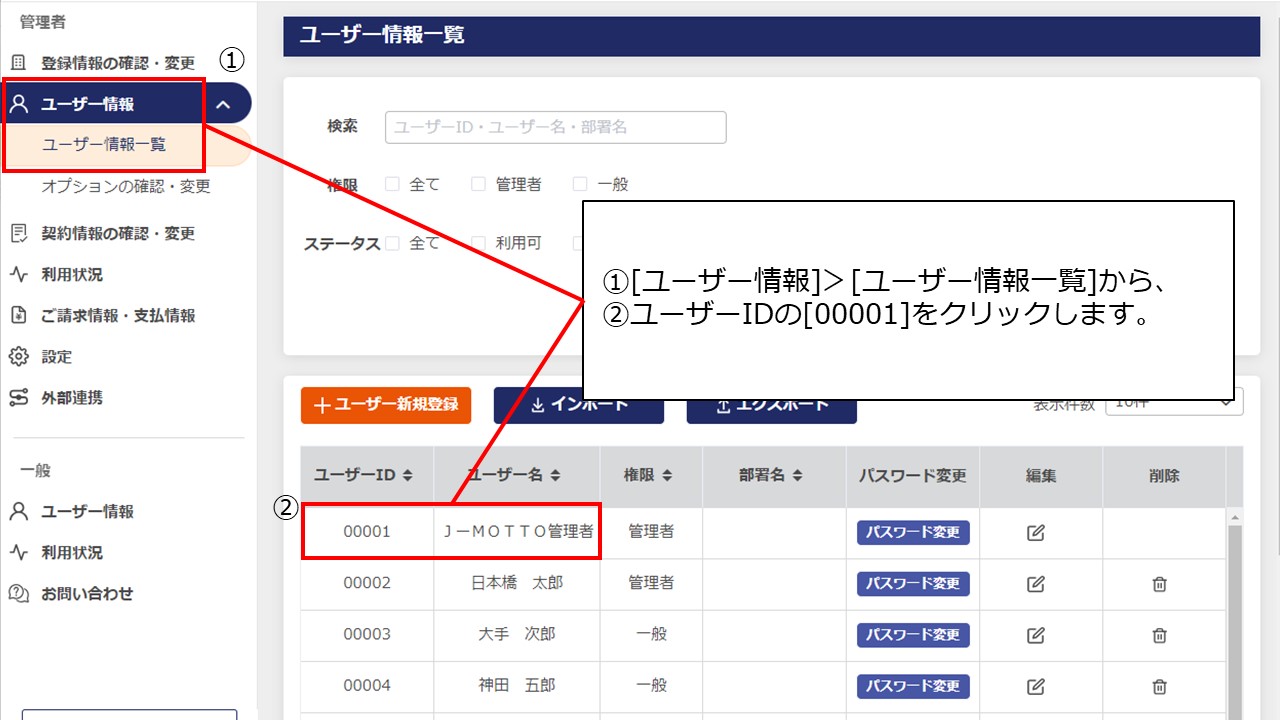Viewport: 1280px width, 720px height.
Task: Click edit icon for user 00001
Action: [x=1036, y=533]
